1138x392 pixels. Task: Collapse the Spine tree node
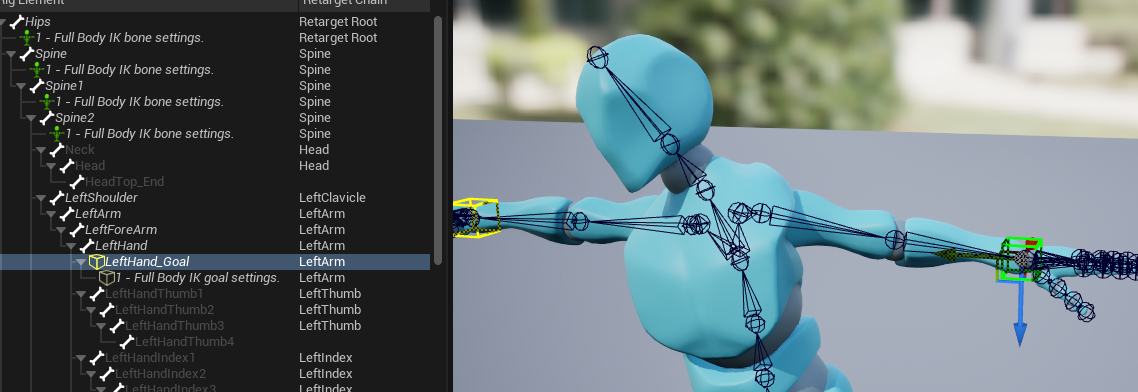[x=10, y=54]
